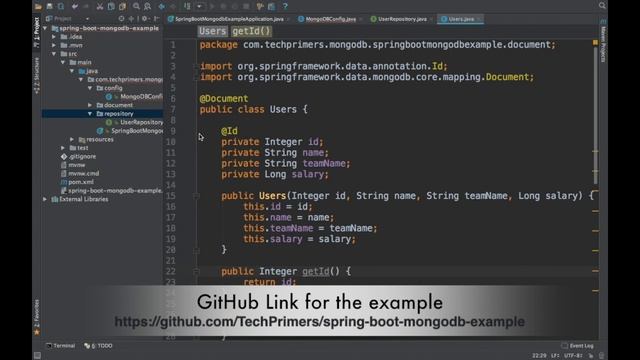The width and height of the screenshot is (640, 360).
Task: Switch to UserRepository.java tab
Action: (402, 19)
